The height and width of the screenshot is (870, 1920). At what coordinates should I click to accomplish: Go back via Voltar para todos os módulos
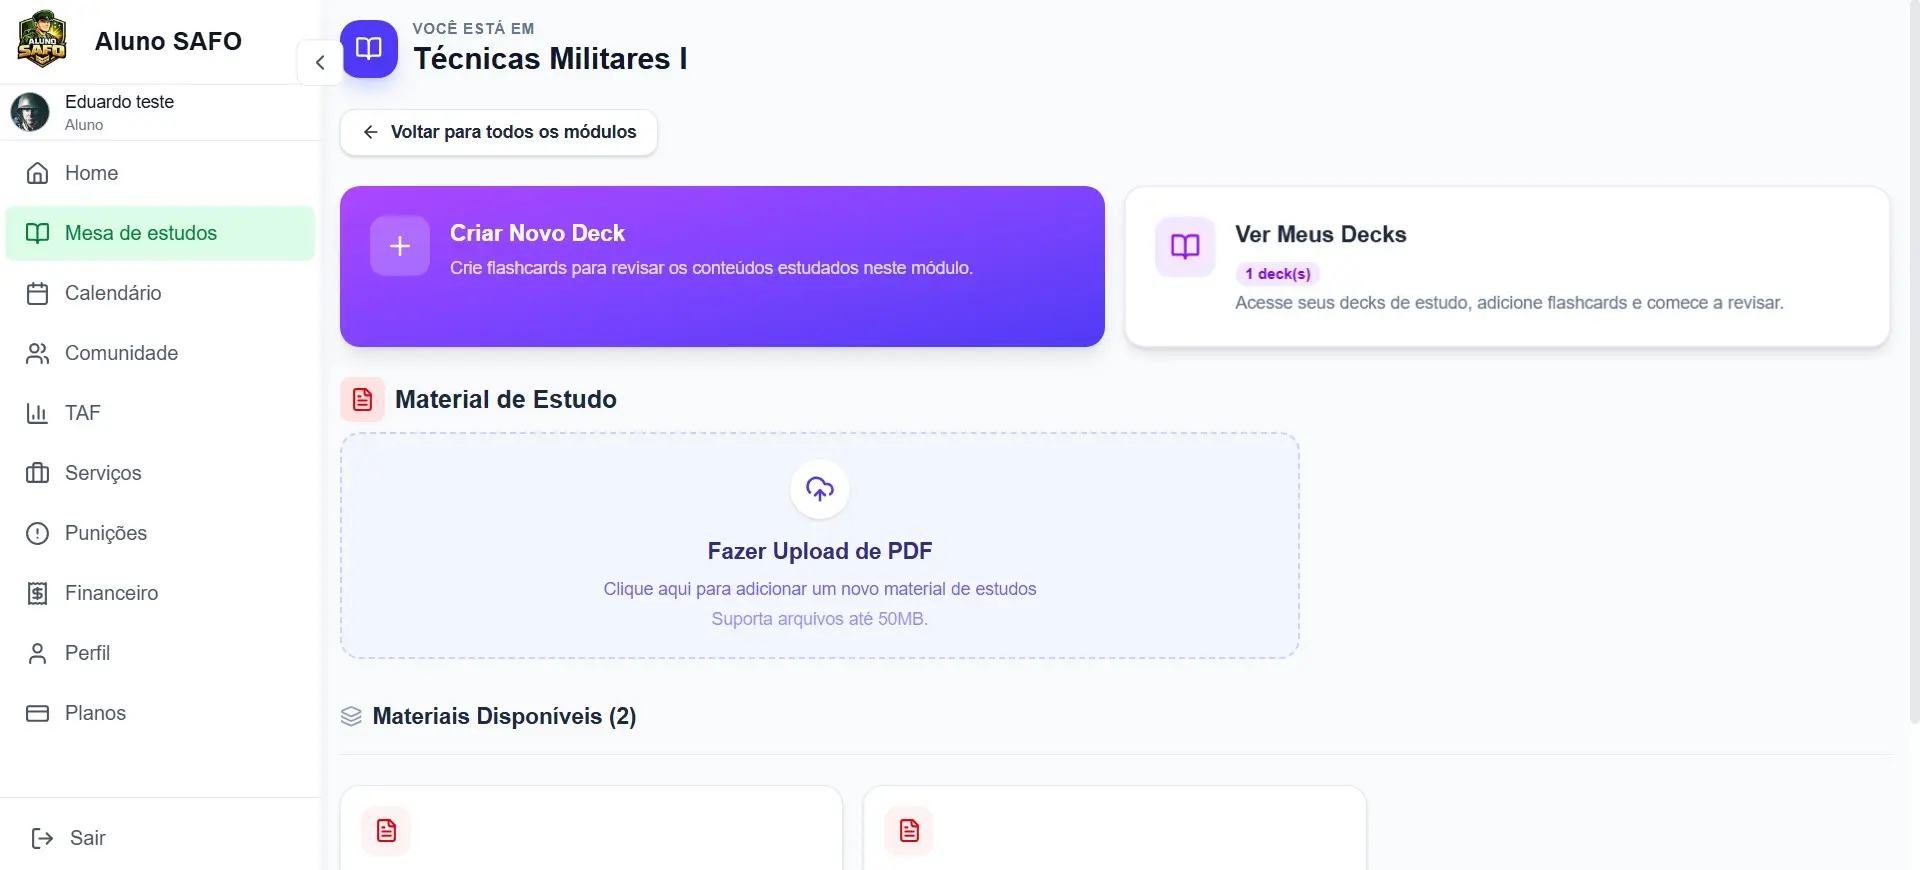[498, 132]
